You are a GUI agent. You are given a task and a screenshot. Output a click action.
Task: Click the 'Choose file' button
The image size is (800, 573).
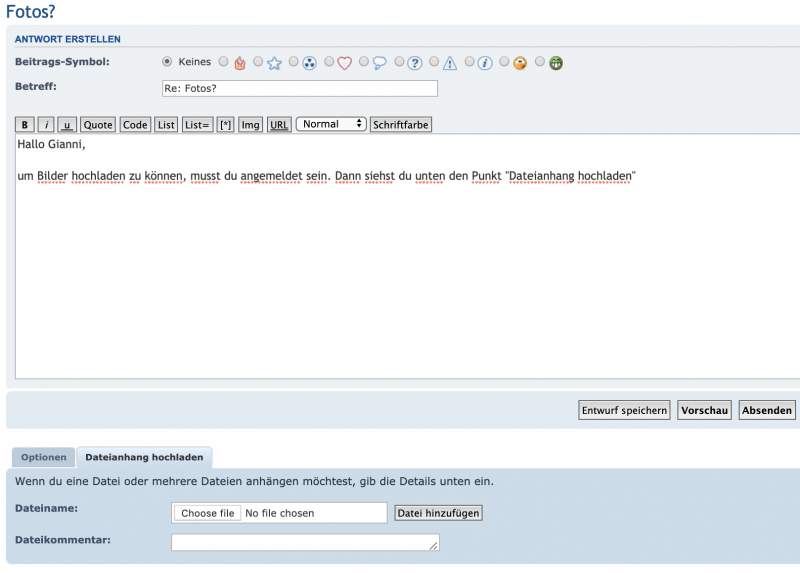(207, 513)
